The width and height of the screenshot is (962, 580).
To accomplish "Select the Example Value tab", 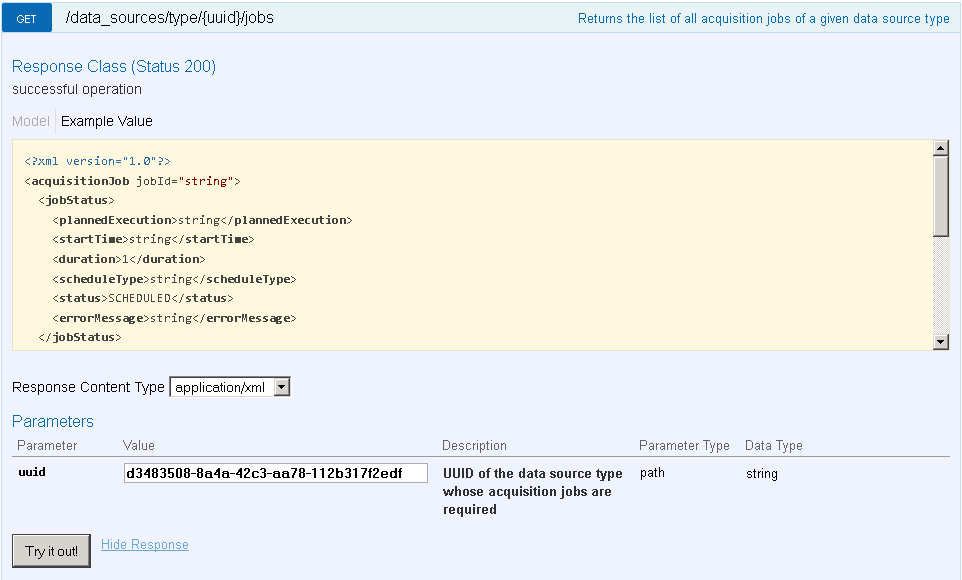I will pos(107,121).
